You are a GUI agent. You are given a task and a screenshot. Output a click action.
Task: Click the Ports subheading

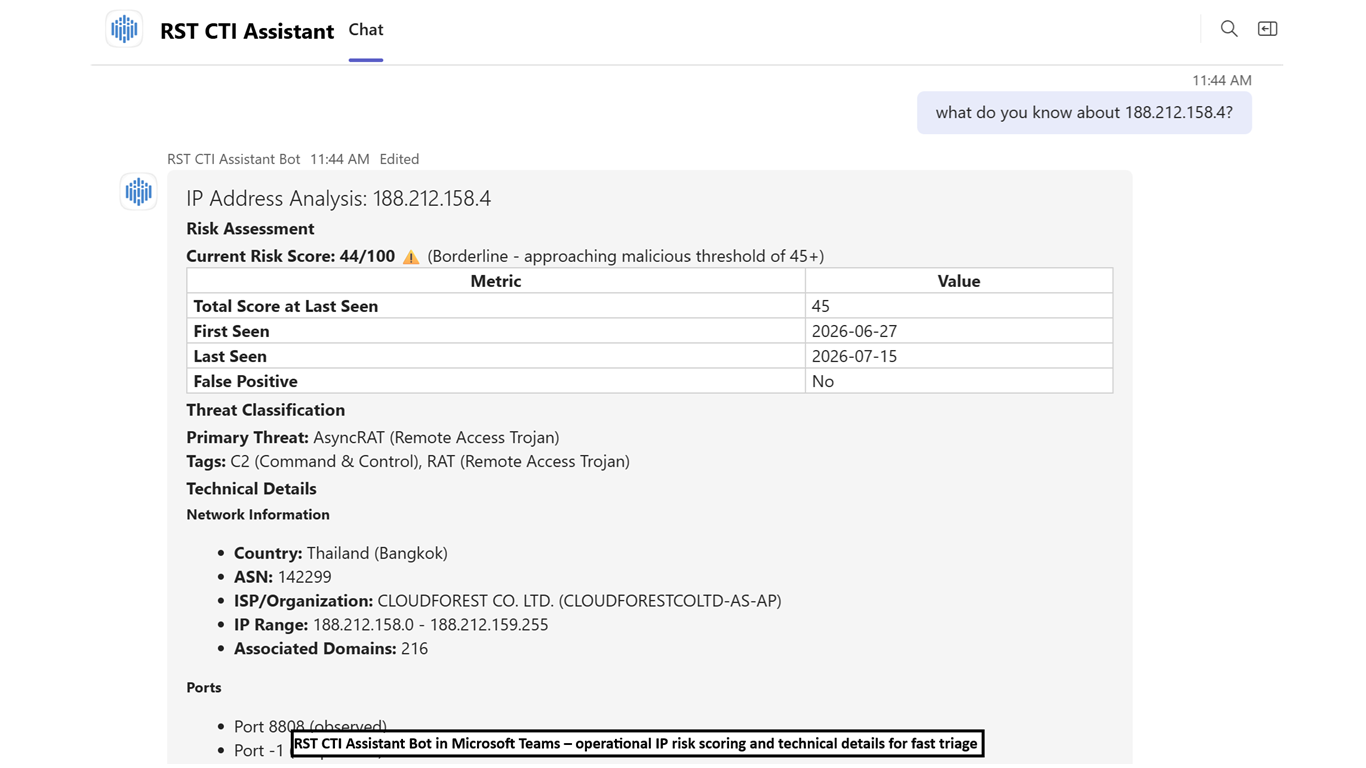point(204,688)
